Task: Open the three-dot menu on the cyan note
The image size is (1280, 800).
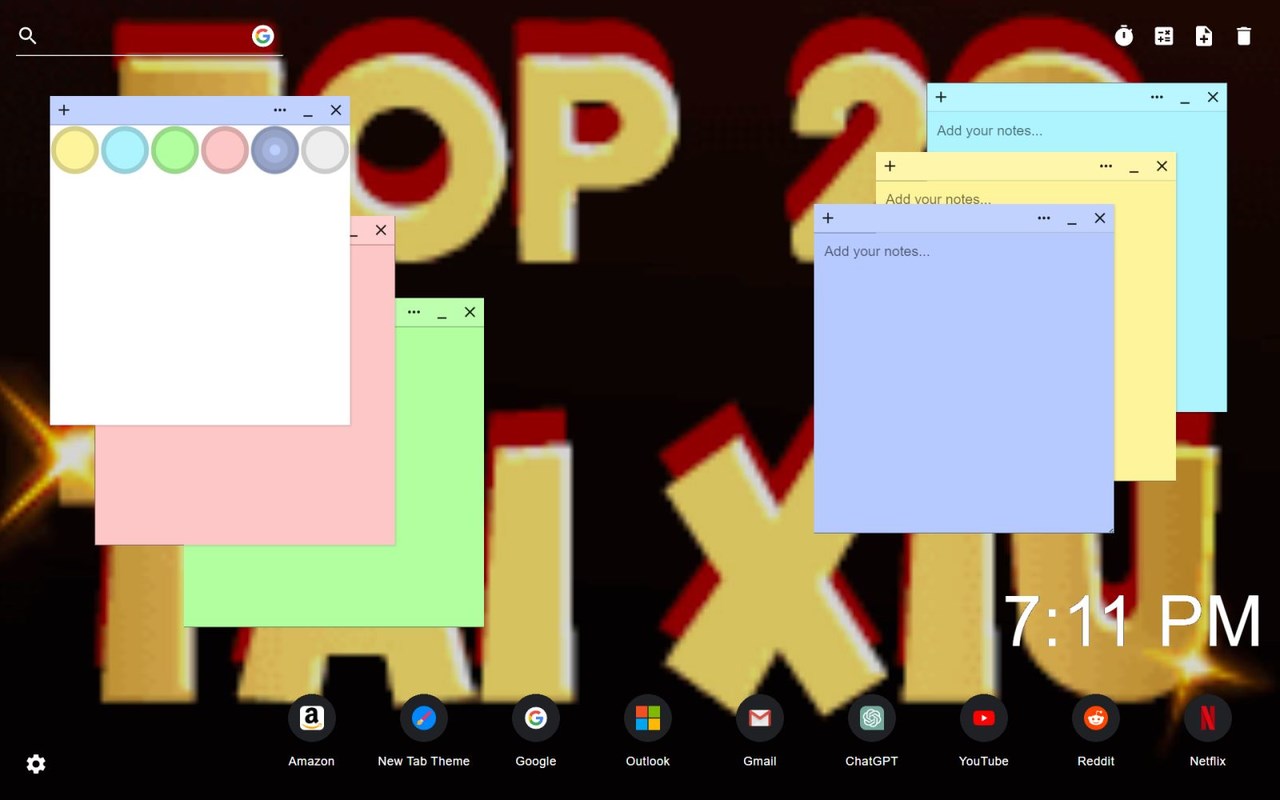Action: point(1157,97)
